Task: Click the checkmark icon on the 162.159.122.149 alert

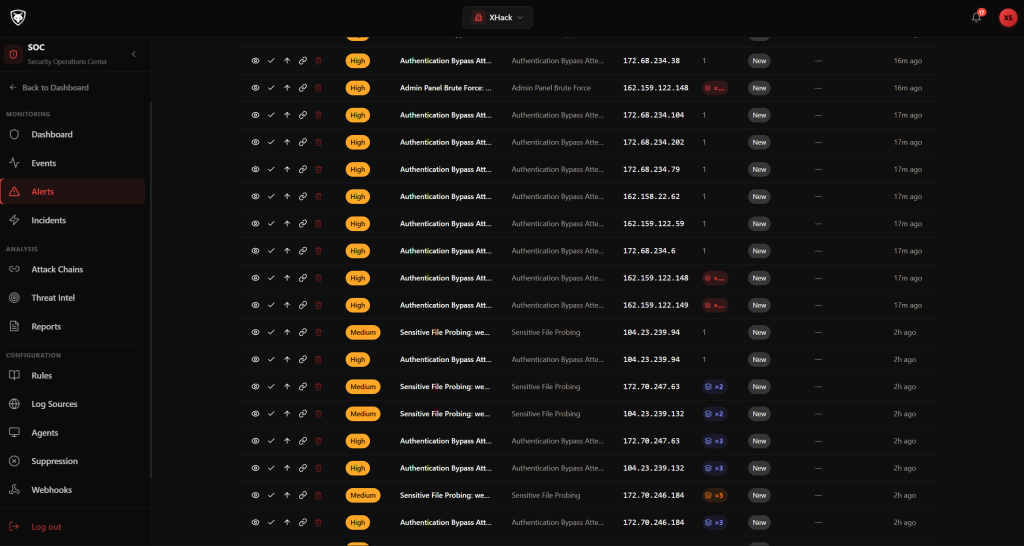Action: pos(271,305)
